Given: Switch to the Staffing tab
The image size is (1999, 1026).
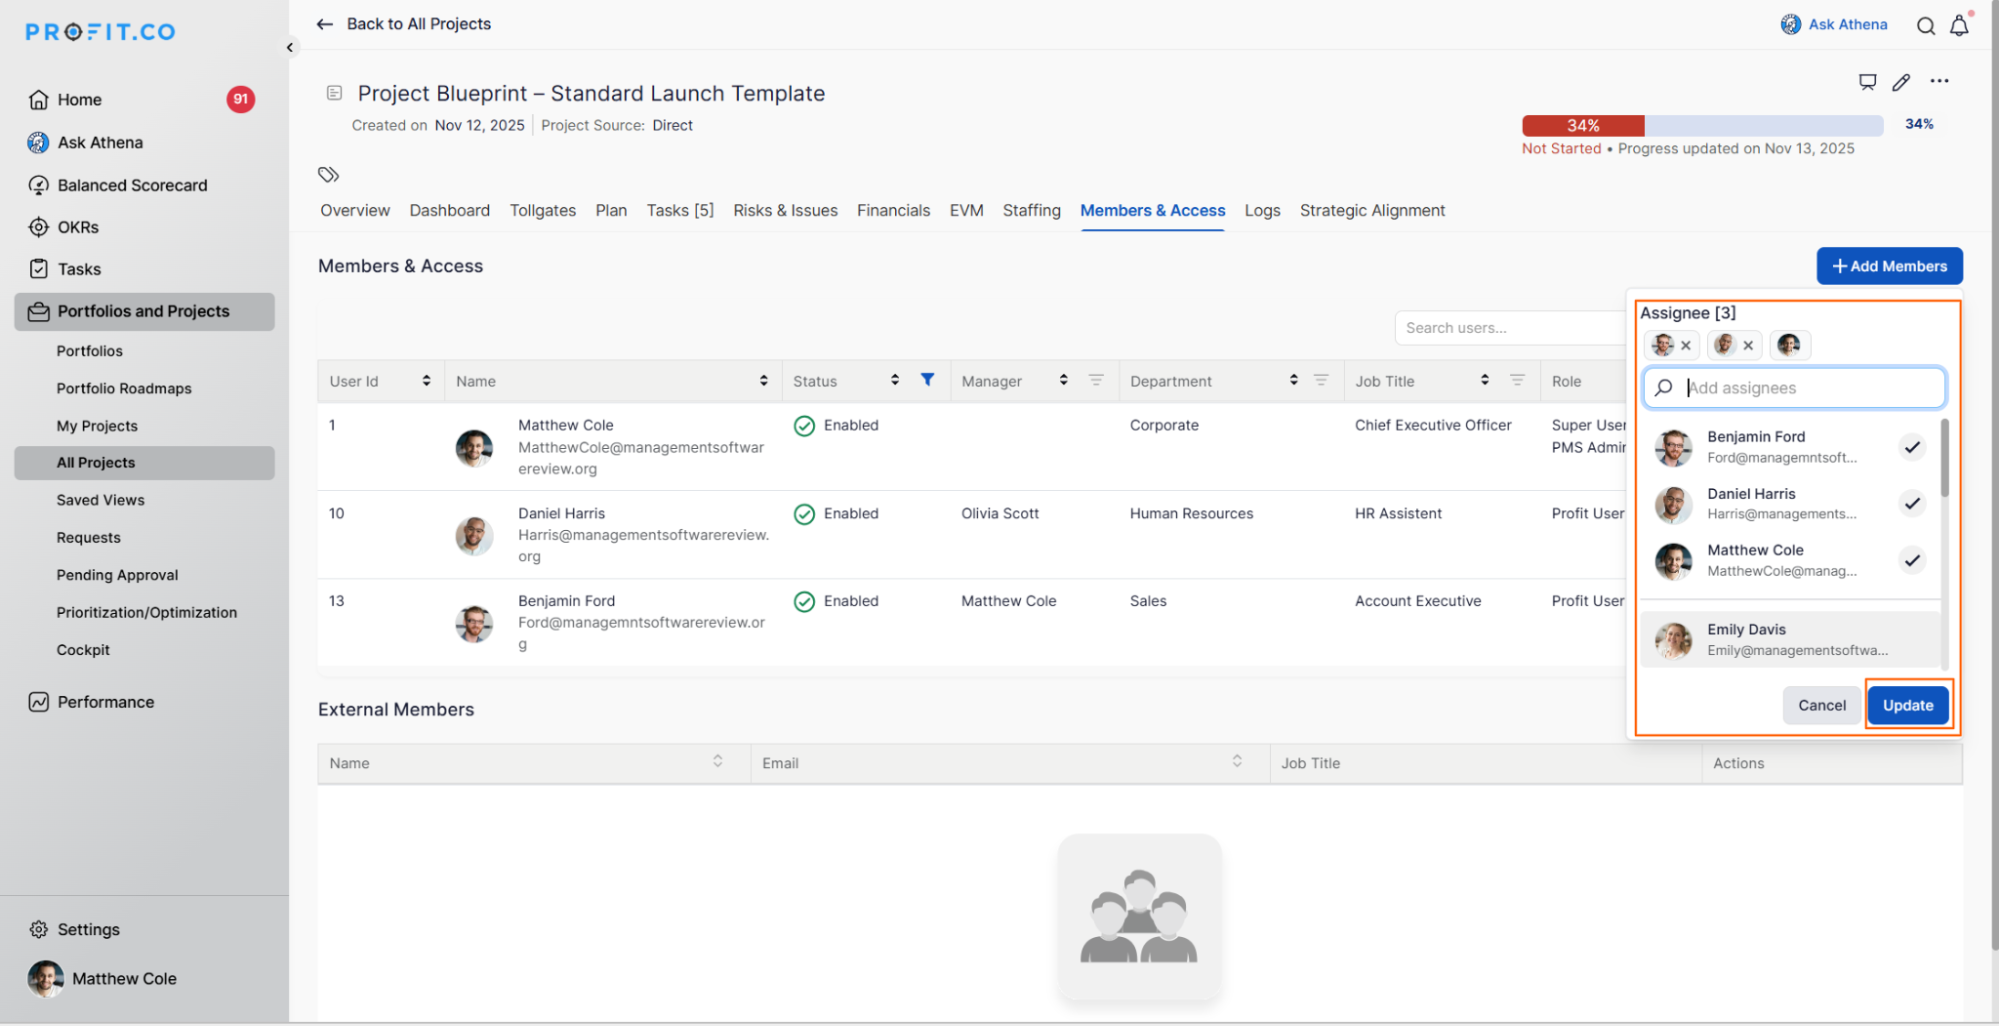Looking at the screenshot, I should pos(1031,211).
